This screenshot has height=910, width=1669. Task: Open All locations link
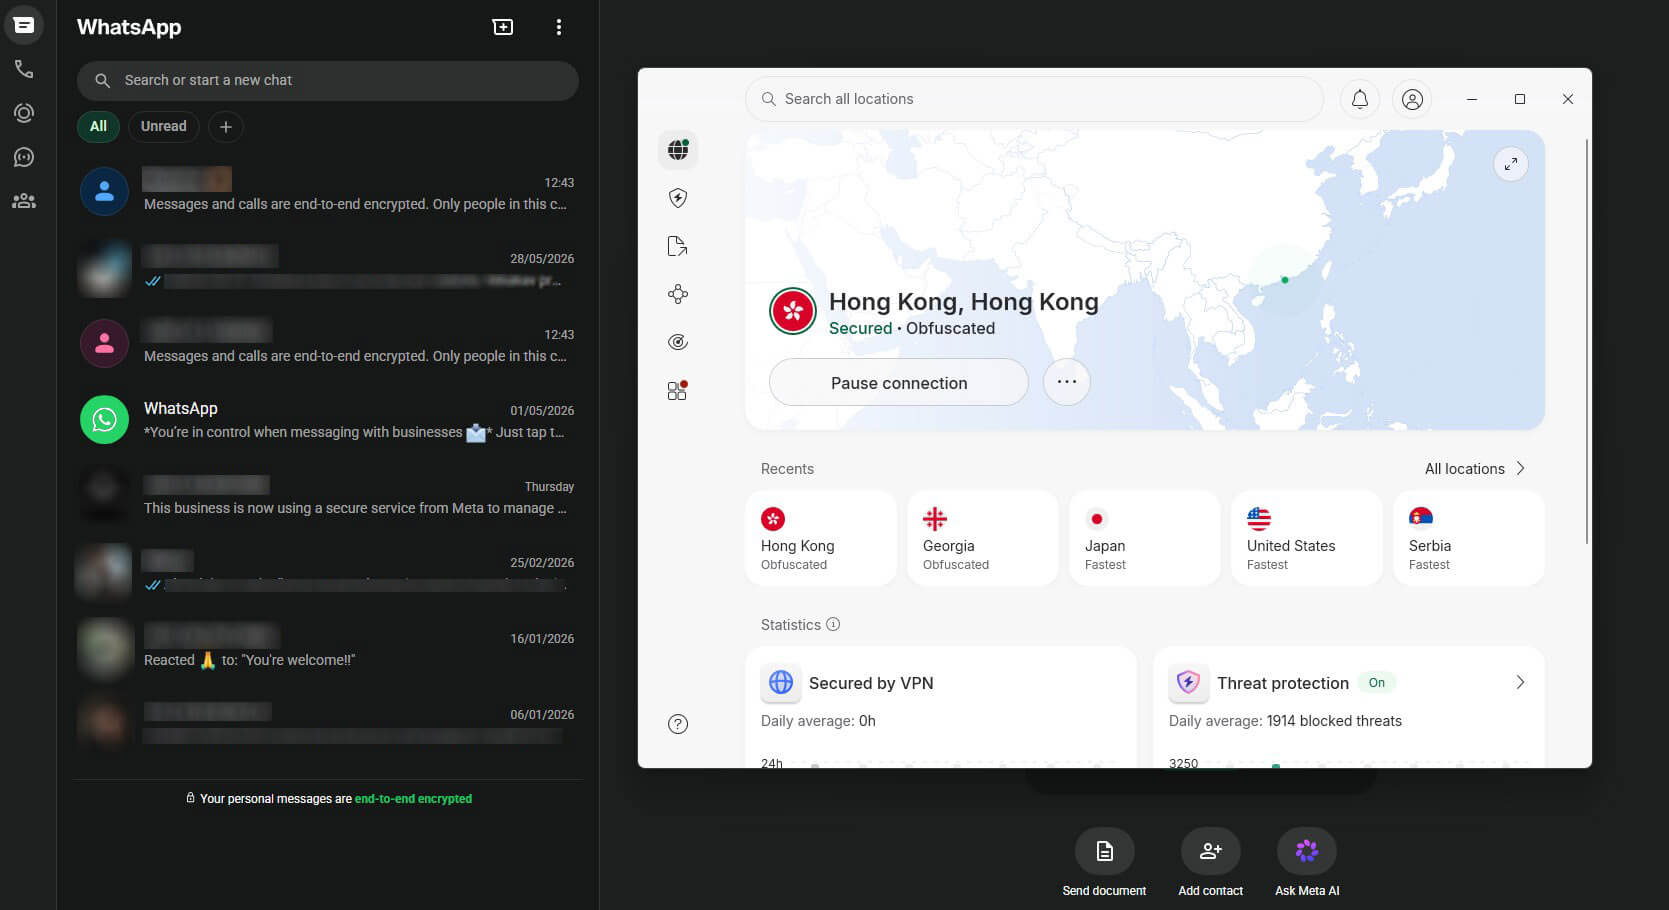(1475, 469)
